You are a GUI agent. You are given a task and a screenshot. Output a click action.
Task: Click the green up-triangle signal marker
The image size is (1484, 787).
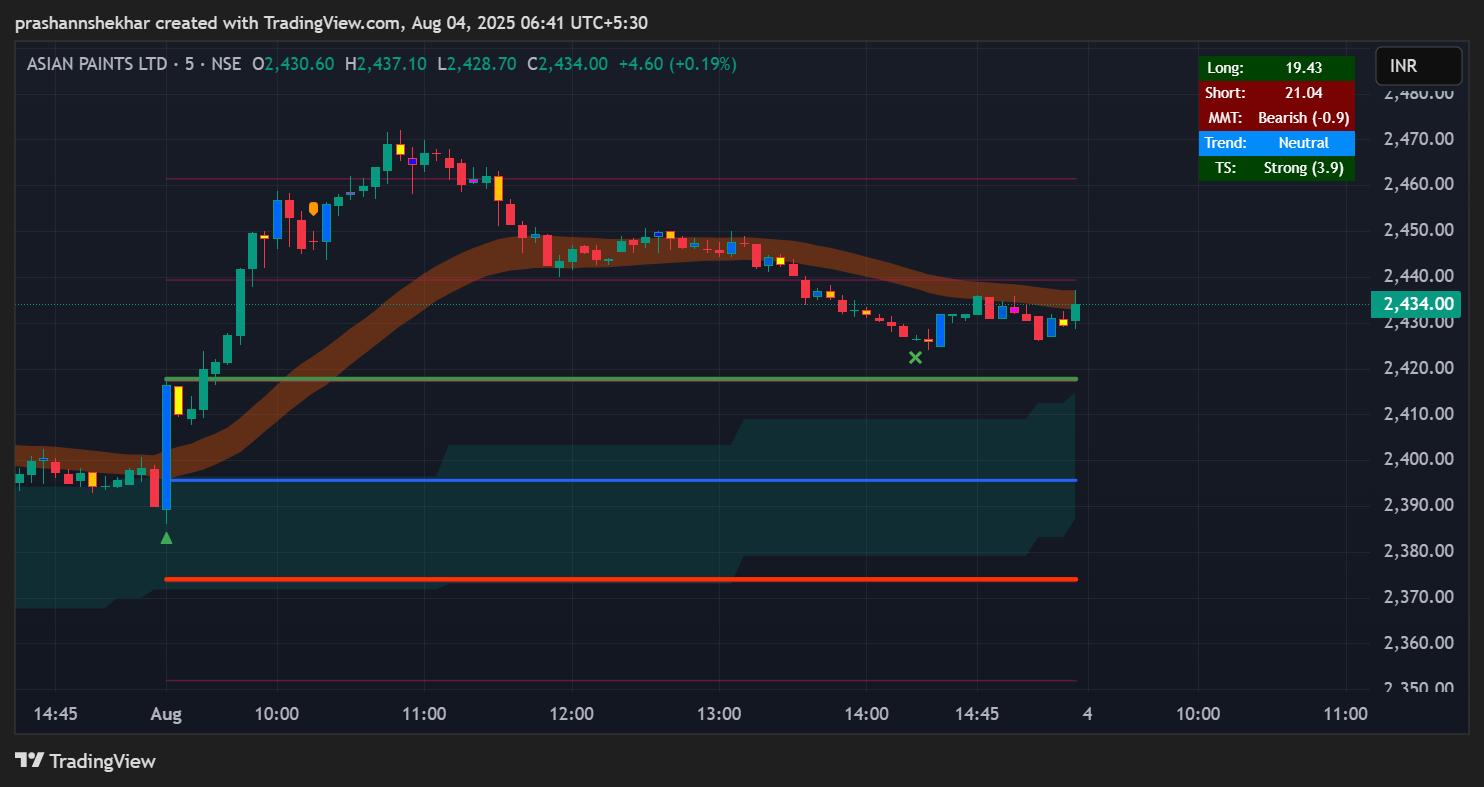[x=166, y=538]
